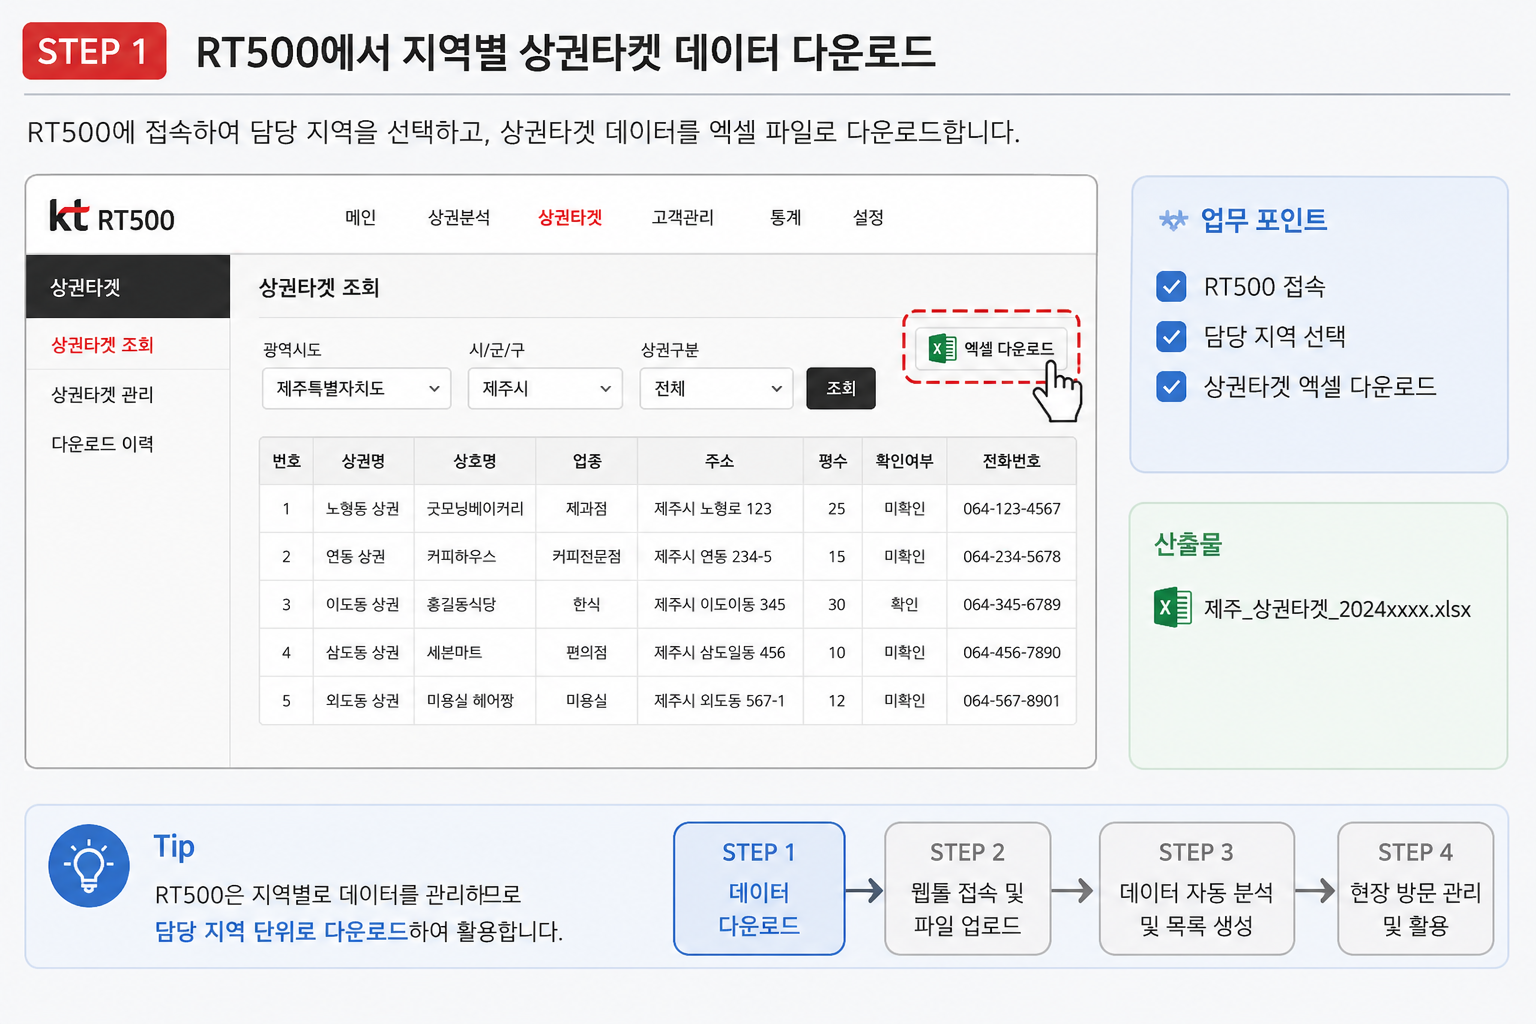Screen dimensions: 1536x1024
Task: Open the 광역시도 dropdown showing 제주특별자치도
Action: click(x=357, y=388)
